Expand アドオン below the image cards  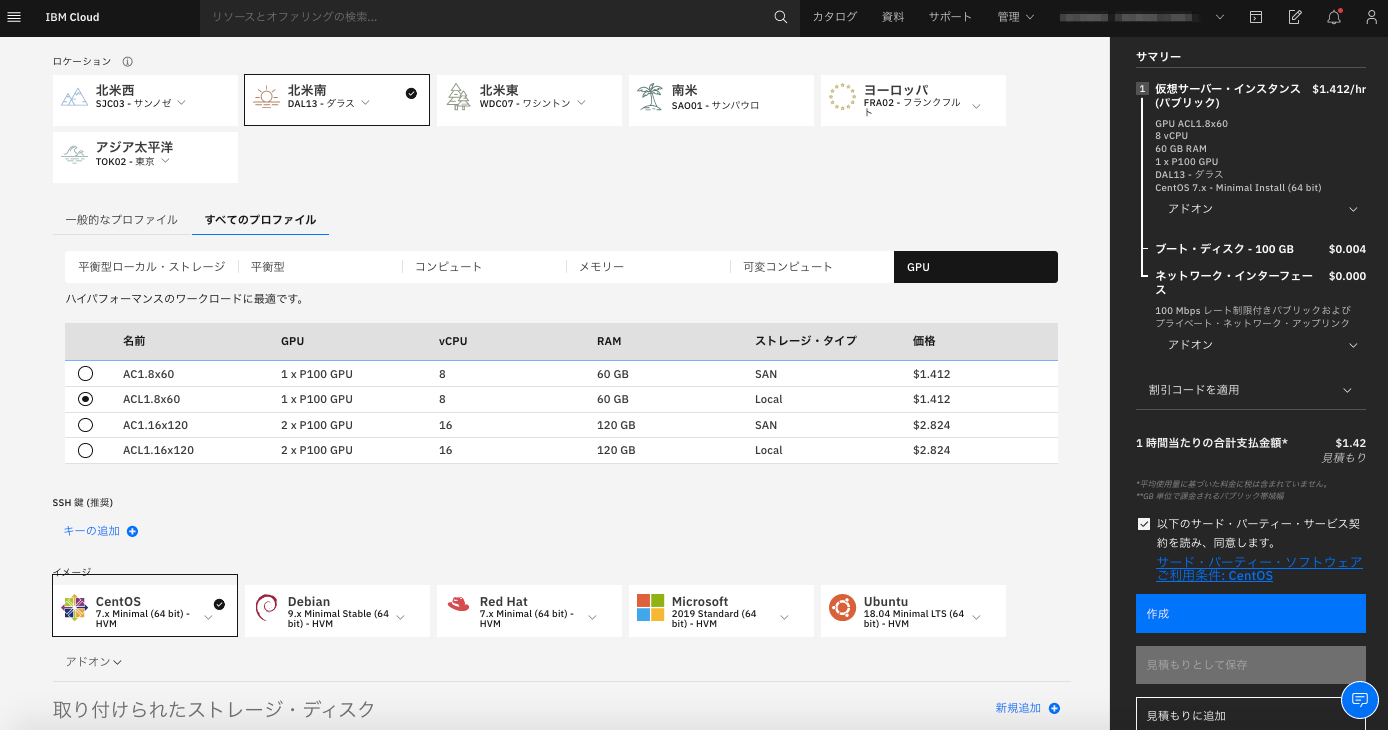(93, 662)
